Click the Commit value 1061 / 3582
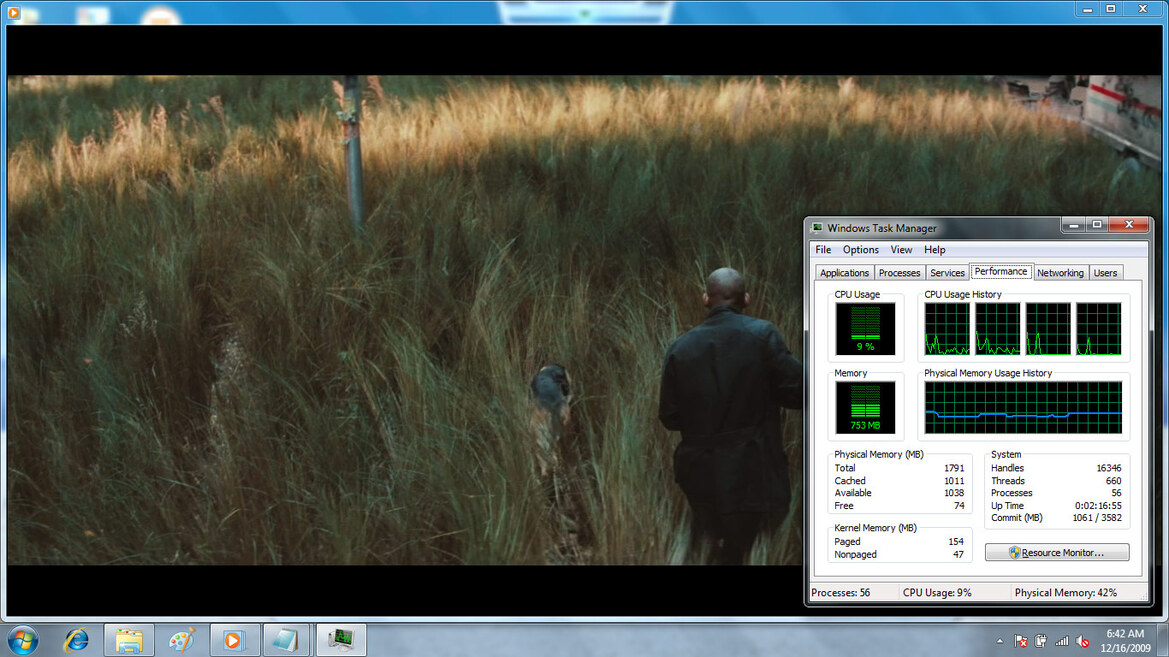The width and height of the screenshot is (1169, 657). coord(1097,518)
